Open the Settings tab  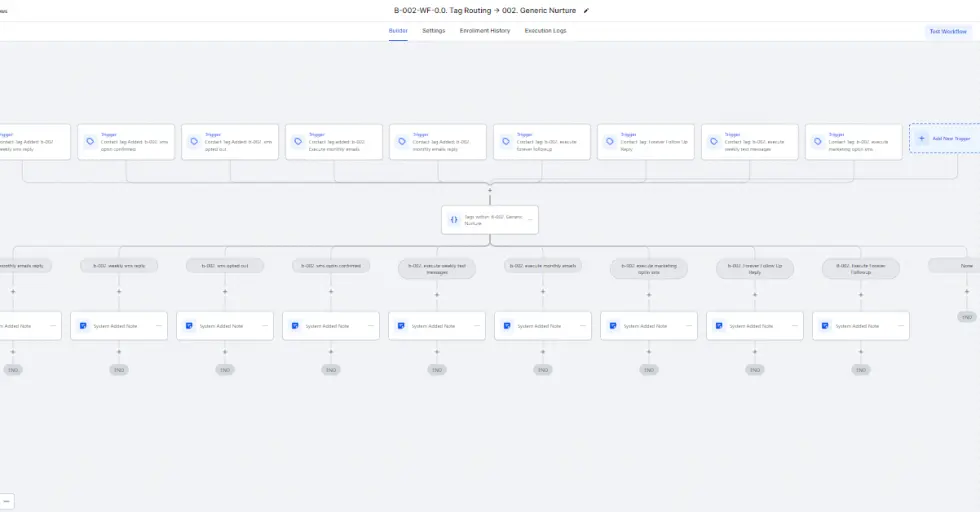434,31
